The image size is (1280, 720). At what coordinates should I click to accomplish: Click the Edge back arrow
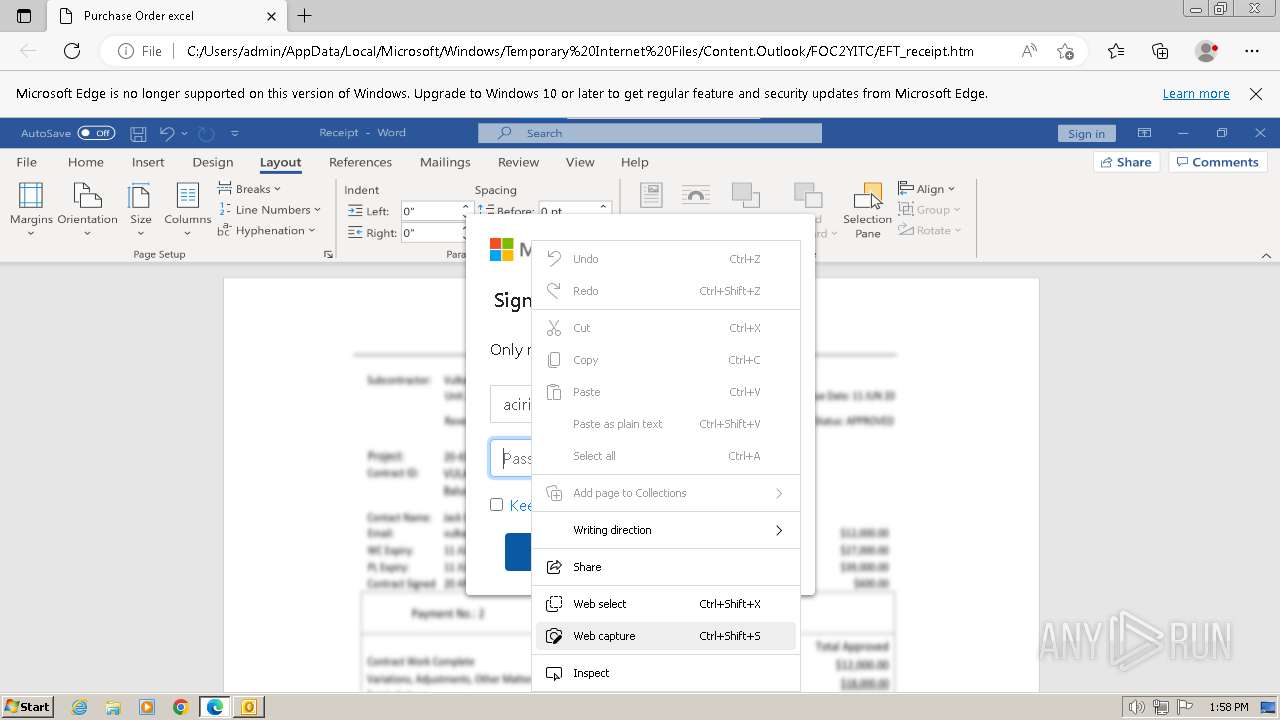pyautogui.click(x=28, y=51)
